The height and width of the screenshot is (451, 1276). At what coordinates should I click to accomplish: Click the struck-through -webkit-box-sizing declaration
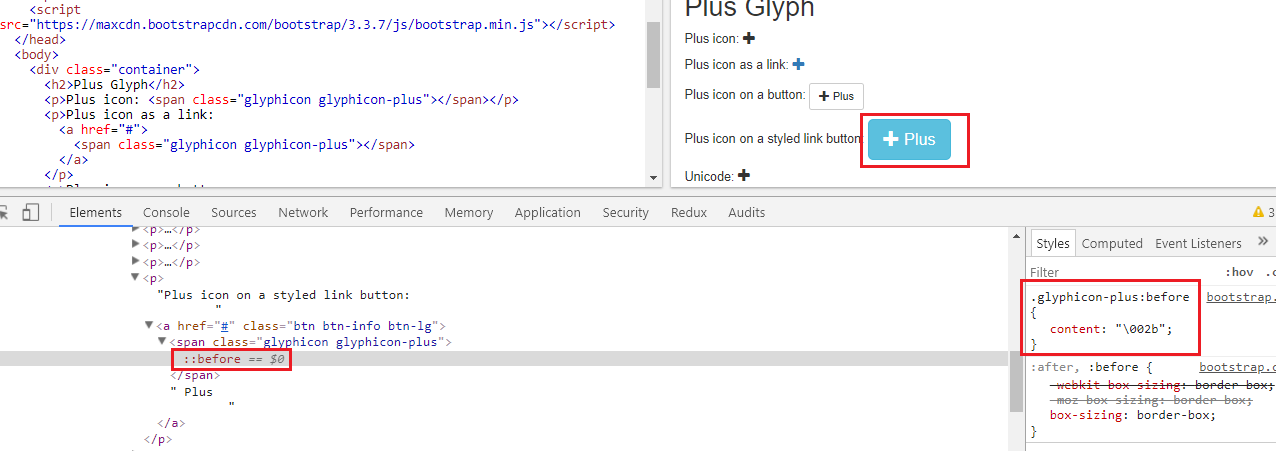1162,383
